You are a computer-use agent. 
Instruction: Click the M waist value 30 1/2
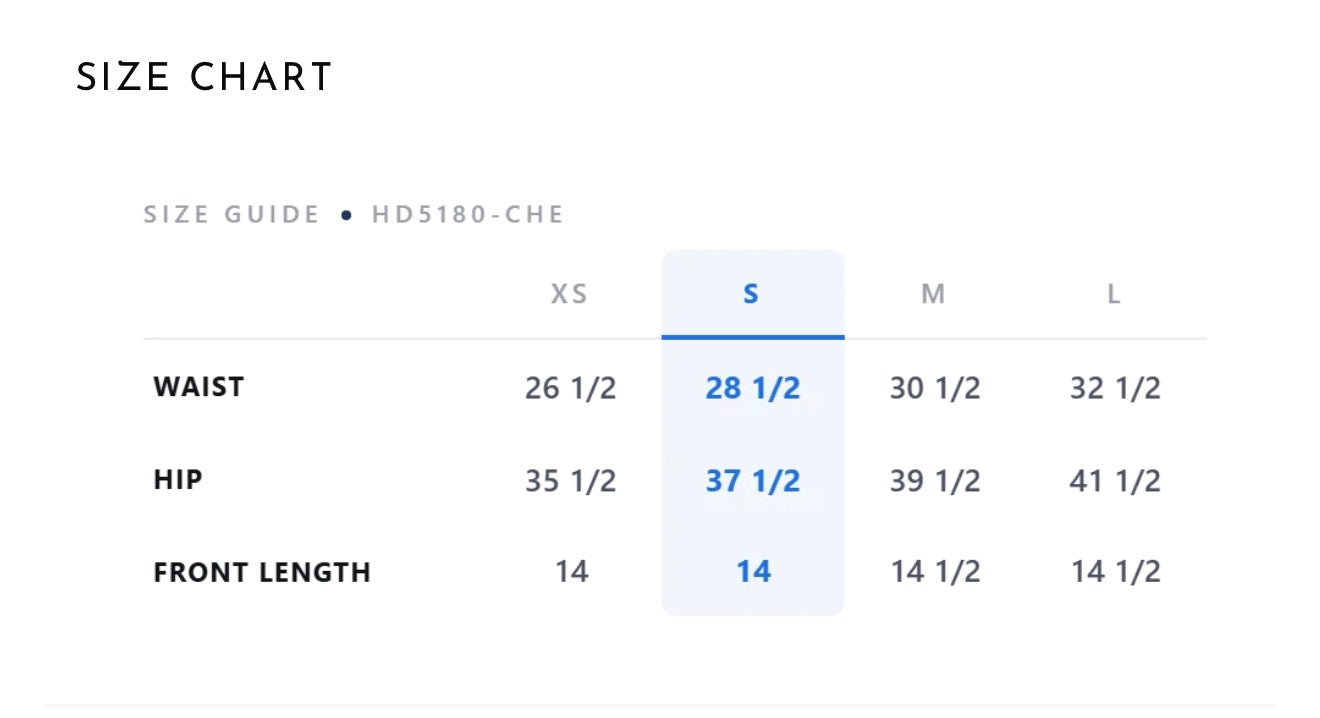pyautogui.click(x=935, y=388)
